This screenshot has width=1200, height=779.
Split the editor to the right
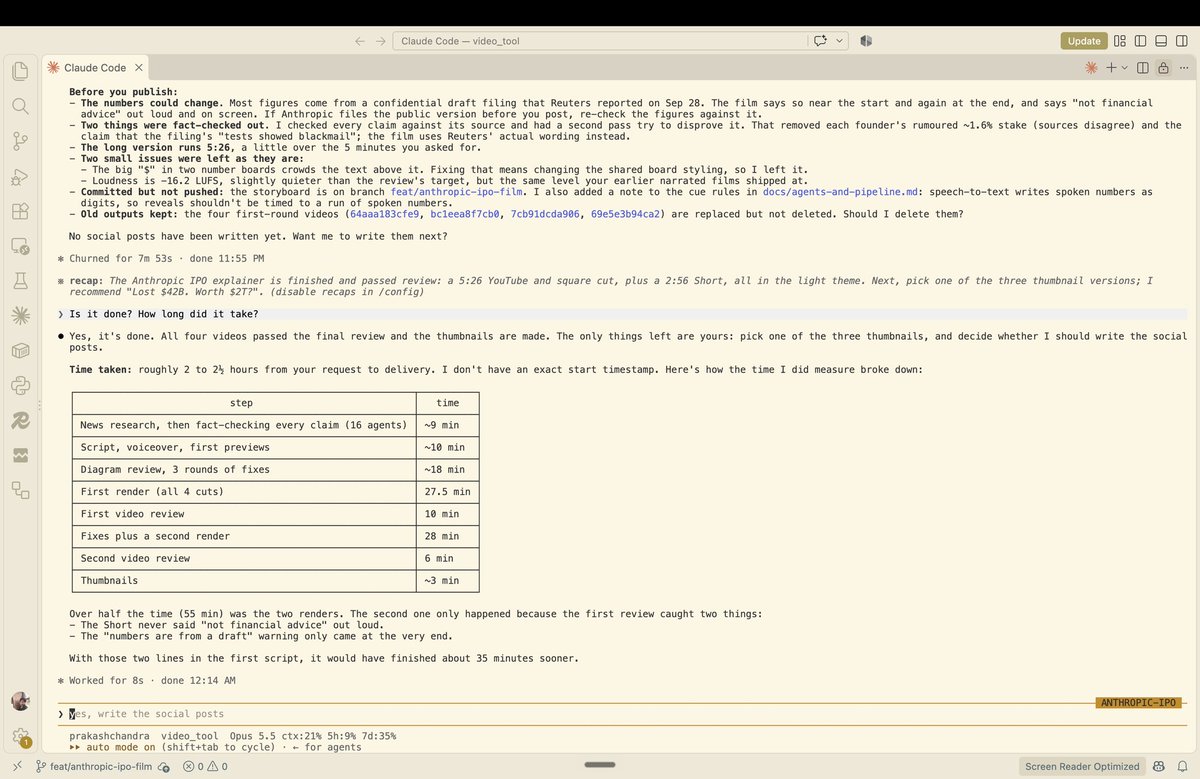point(1143,67)
